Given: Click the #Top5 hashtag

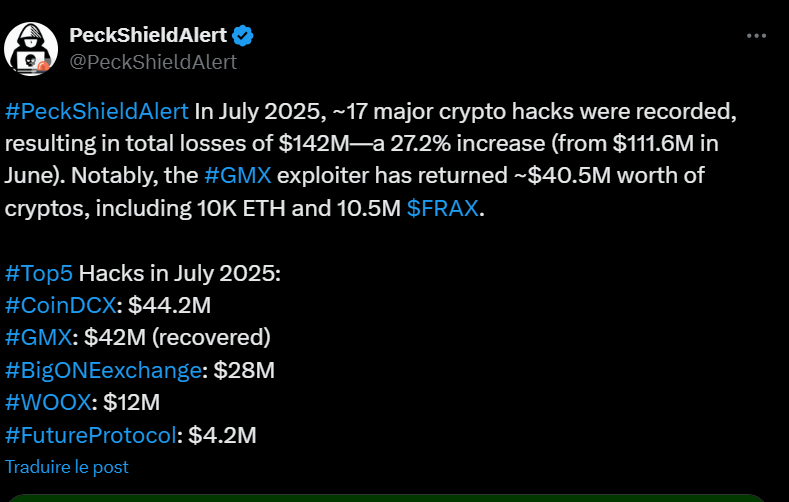Looking at the screenshot, I should [x=38, y=274].
